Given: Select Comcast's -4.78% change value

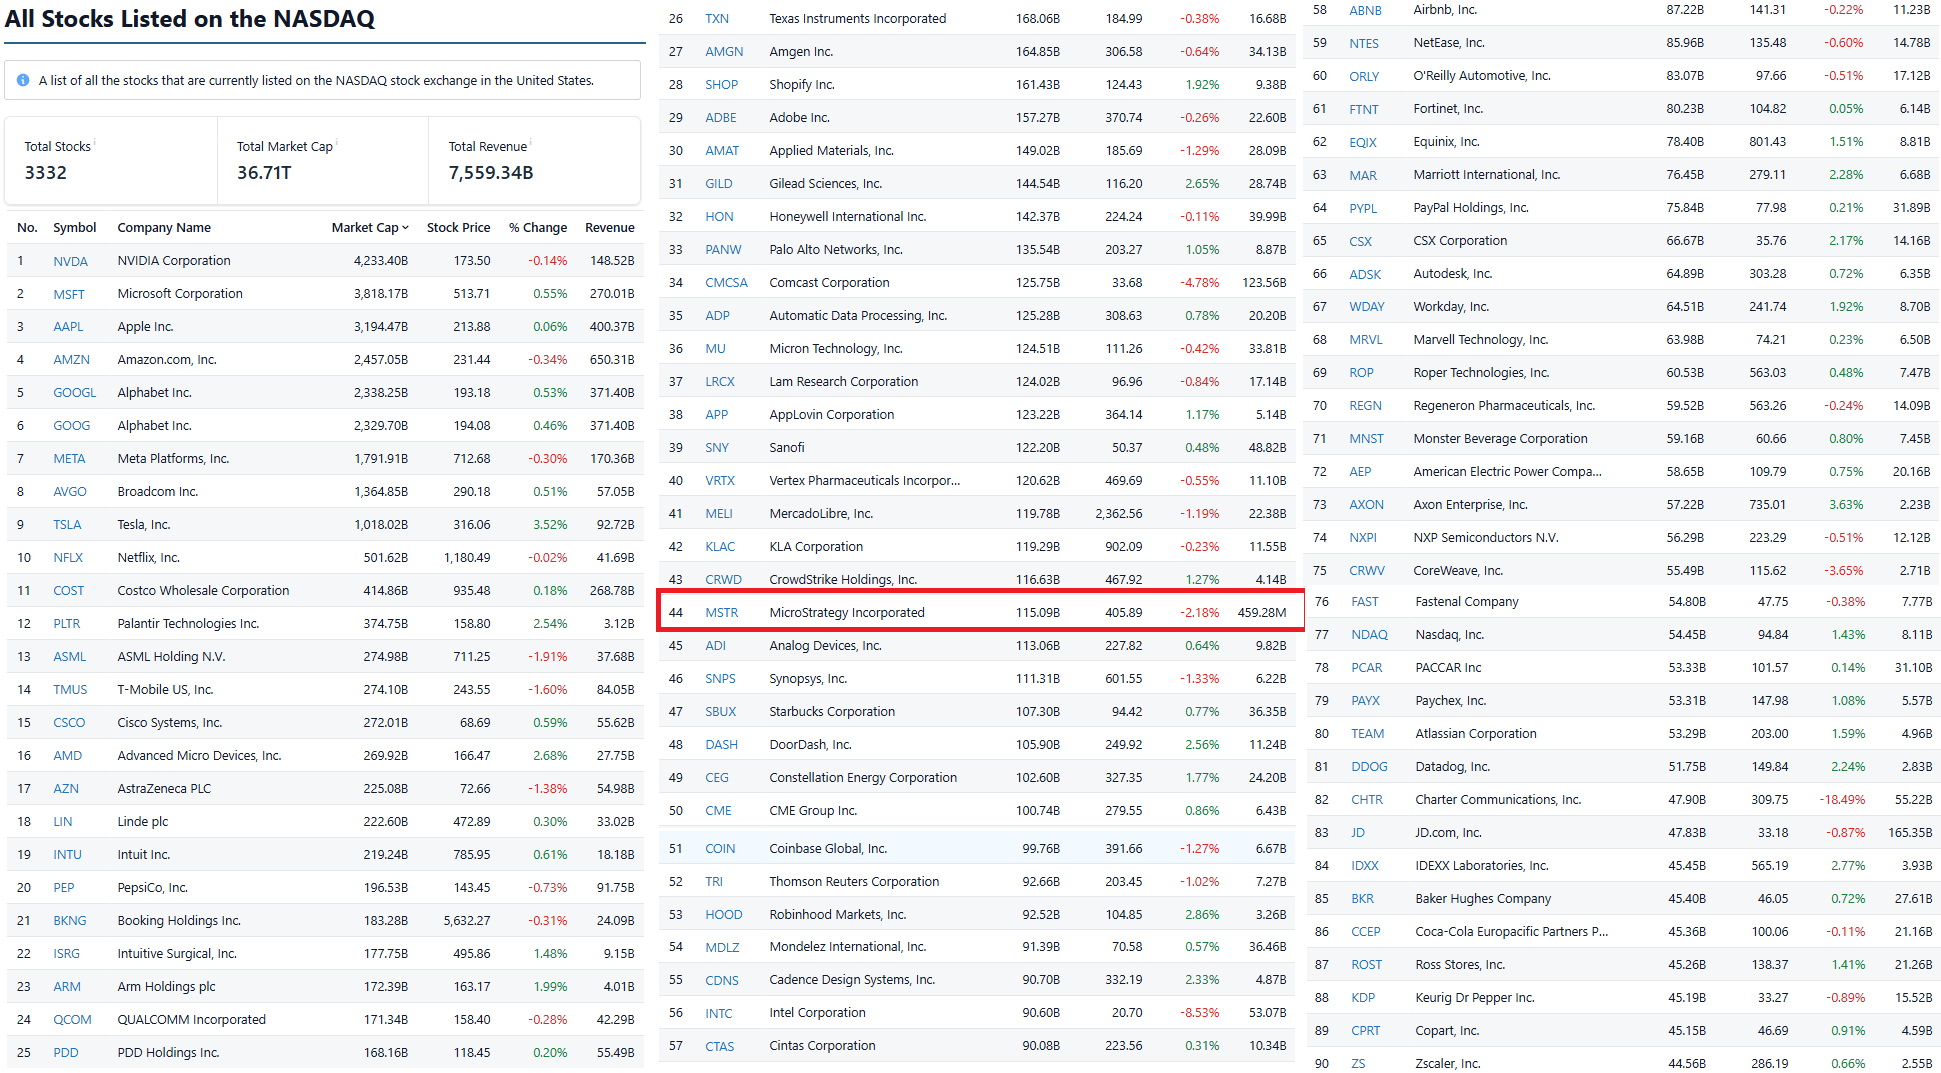Looking at the screenshot, I should click(1199, 283).
